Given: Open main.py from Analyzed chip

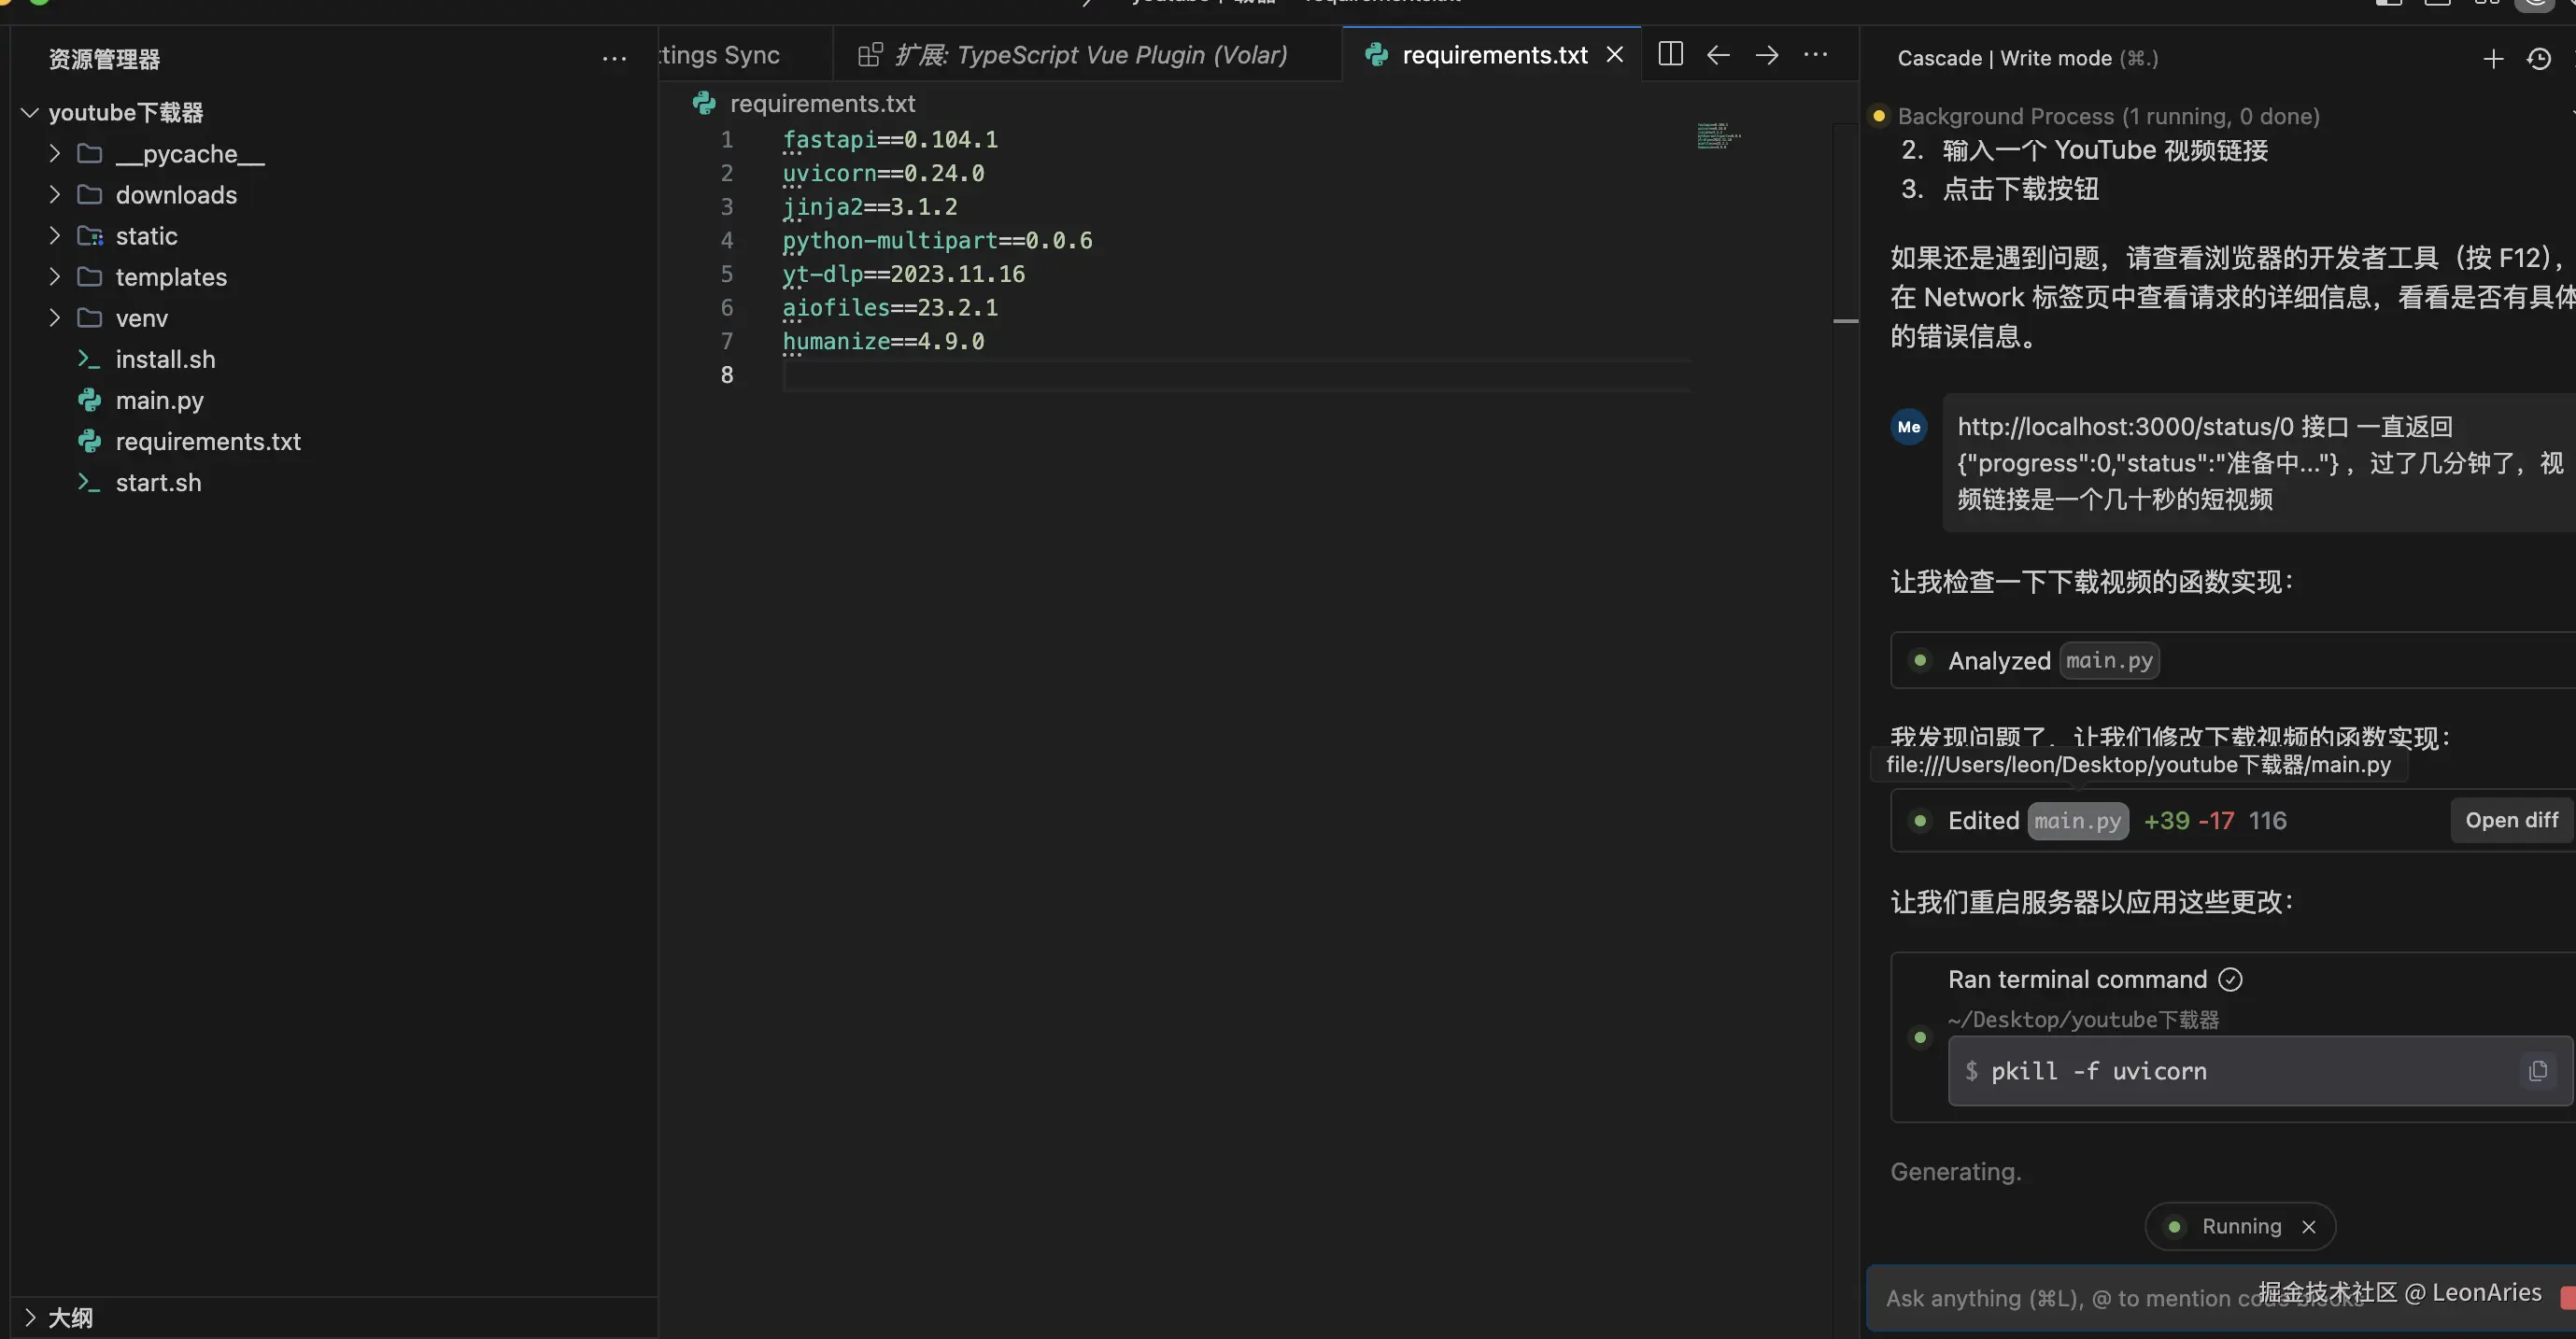Looking at the screenshot, I should pyautogui.click(x=2109, y=661).
